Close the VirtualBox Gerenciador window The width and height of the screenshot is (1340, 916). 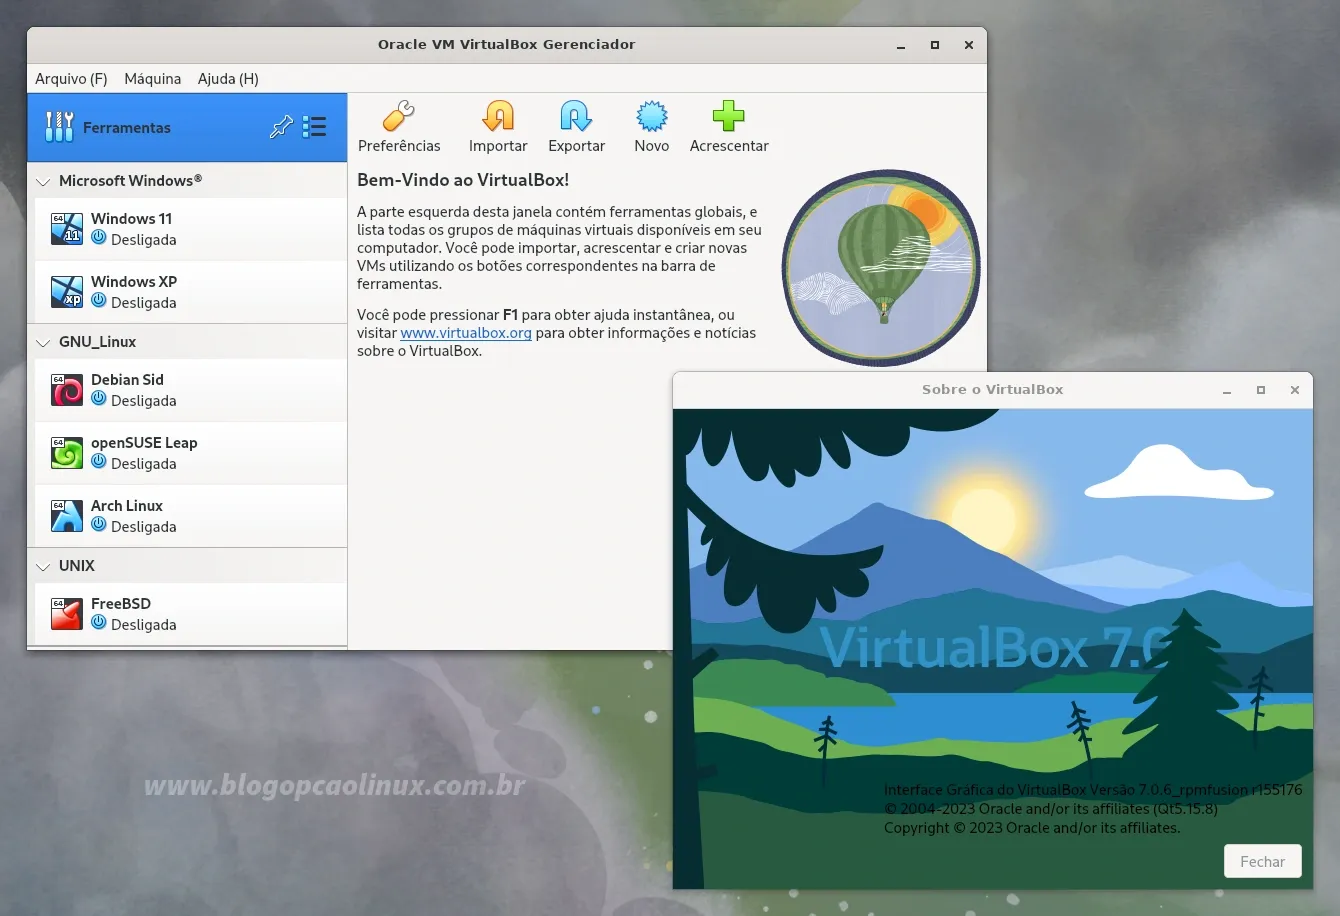pos(969,45)
